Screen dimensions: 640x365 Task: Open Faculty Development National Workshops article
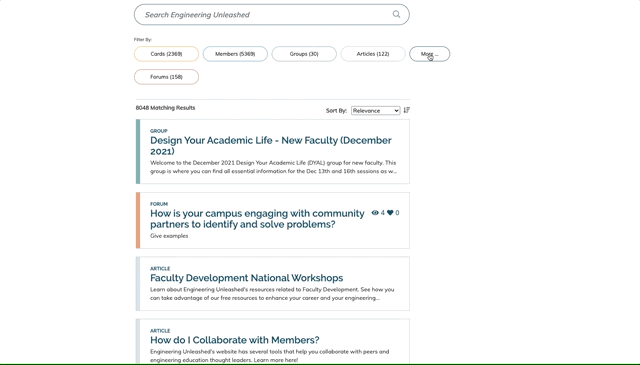tap(247, 278)
